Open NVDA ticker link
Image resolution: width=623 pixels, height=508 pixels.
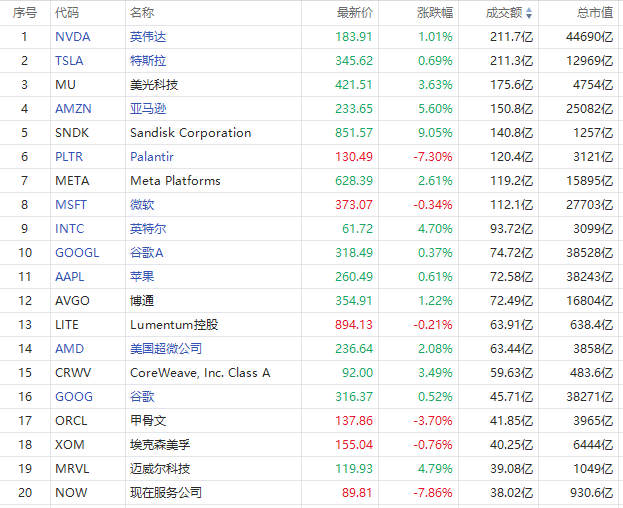72,37
